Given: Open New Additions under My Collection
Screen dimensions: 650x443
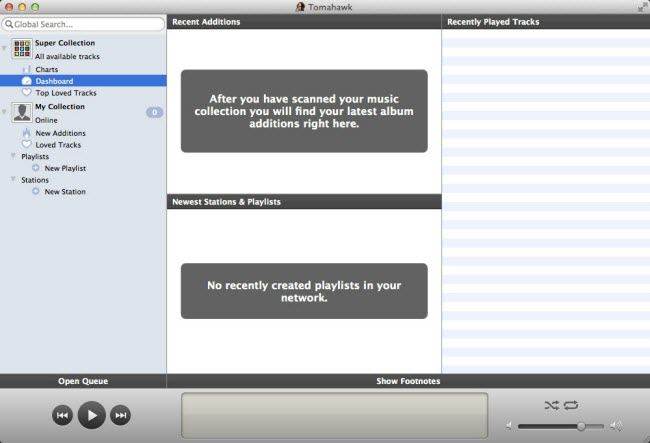Looking at the screenshot, I should click(61, 133).
